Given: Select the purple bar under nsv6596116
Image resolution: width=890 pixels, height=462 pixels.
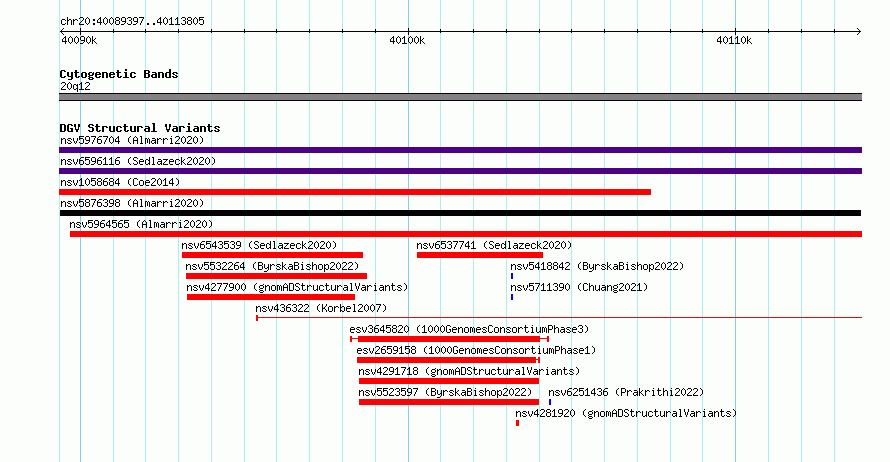Looking at the screenshot, I should click(460, 171).
